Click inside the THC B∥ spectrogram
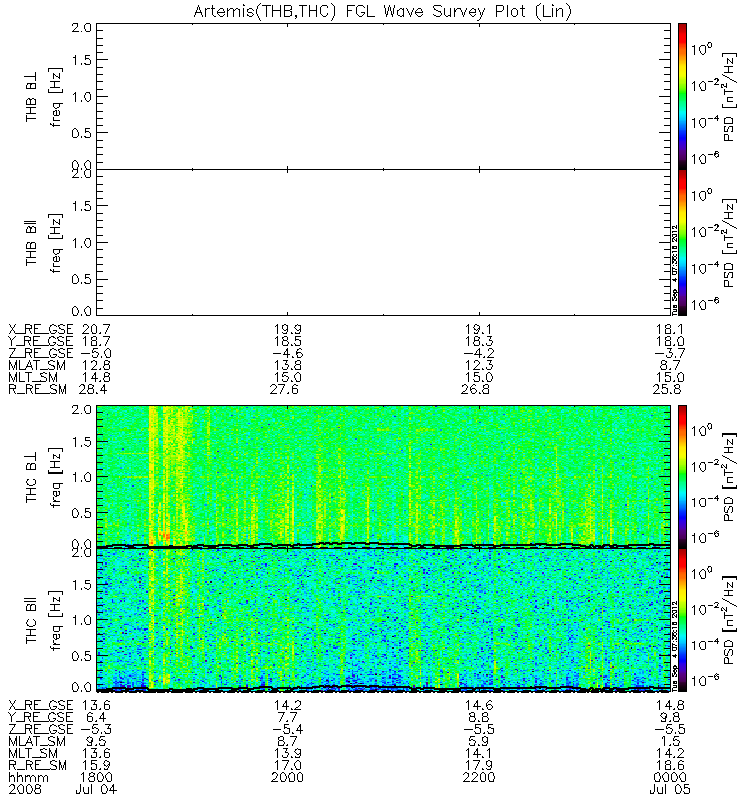This screenshot has width=750, height=800. [x=383, y=619]
